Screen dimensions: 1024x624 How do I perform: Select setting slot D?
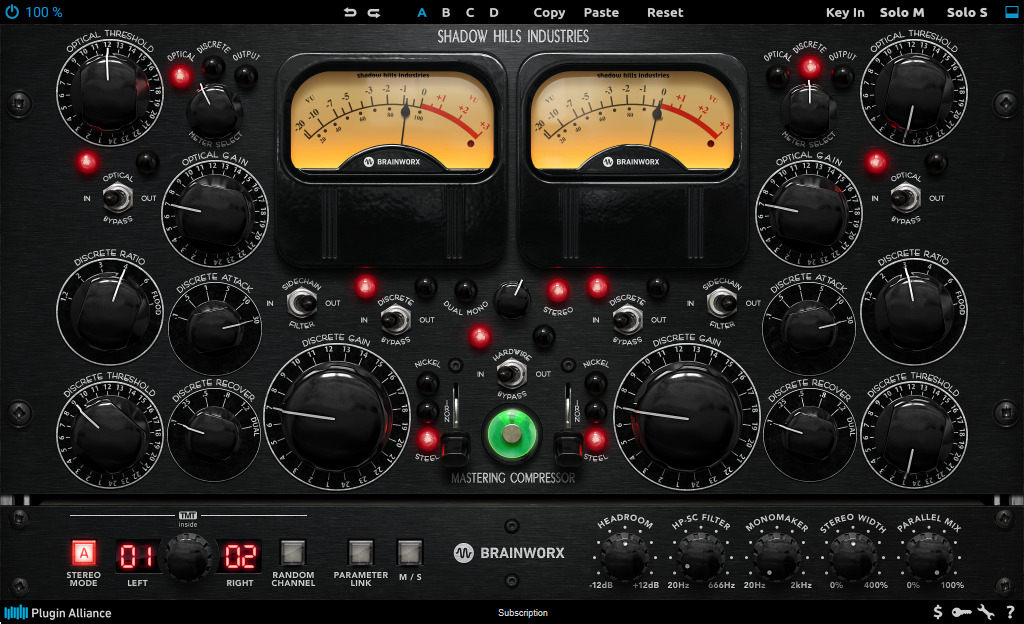tap(494, 12)
